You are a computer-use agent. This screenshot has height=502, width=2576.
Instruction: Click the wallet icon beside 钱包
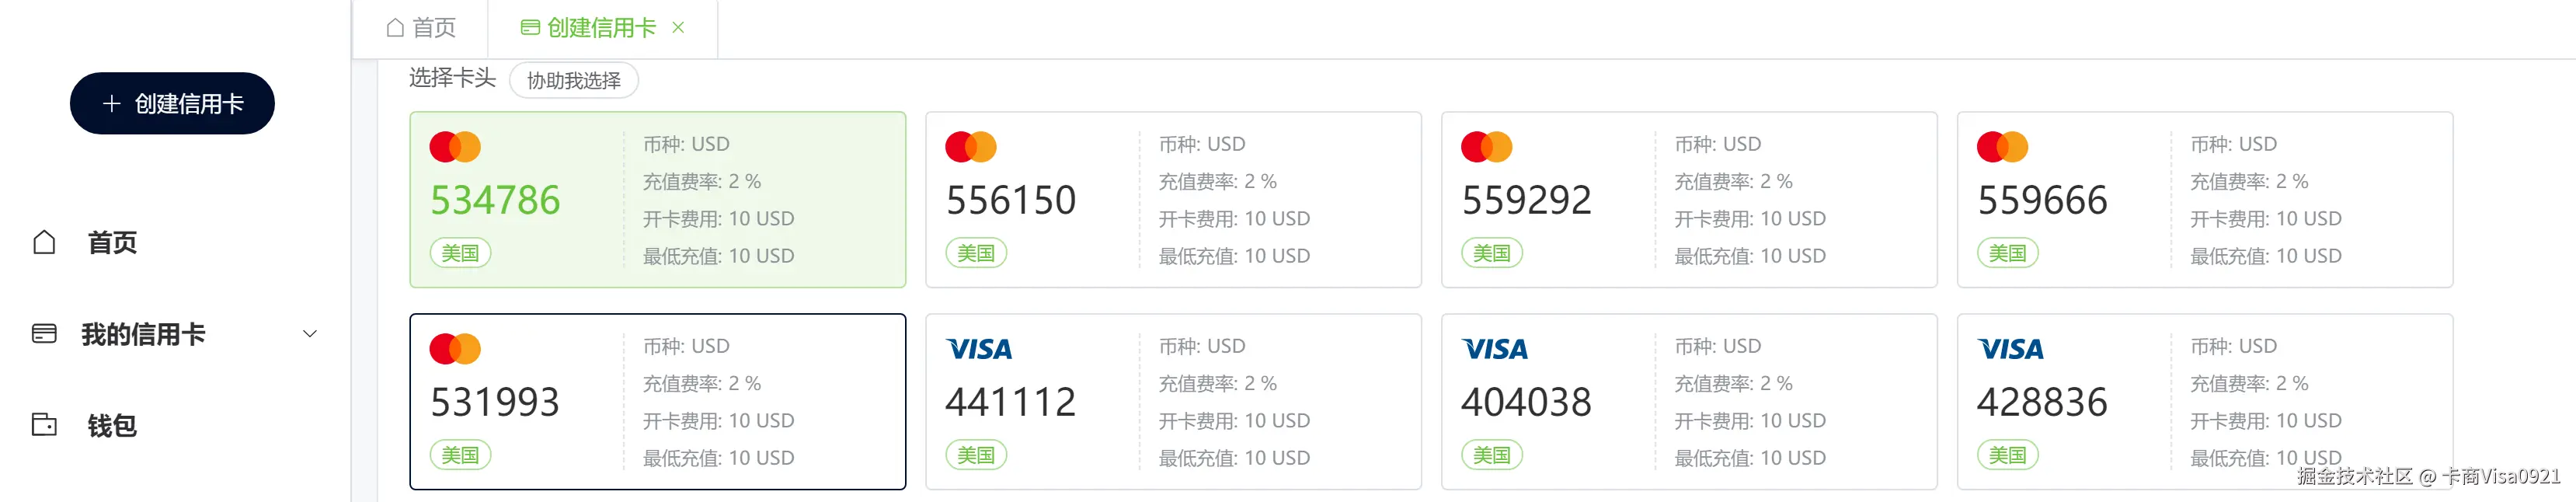(x=44, y=425)
